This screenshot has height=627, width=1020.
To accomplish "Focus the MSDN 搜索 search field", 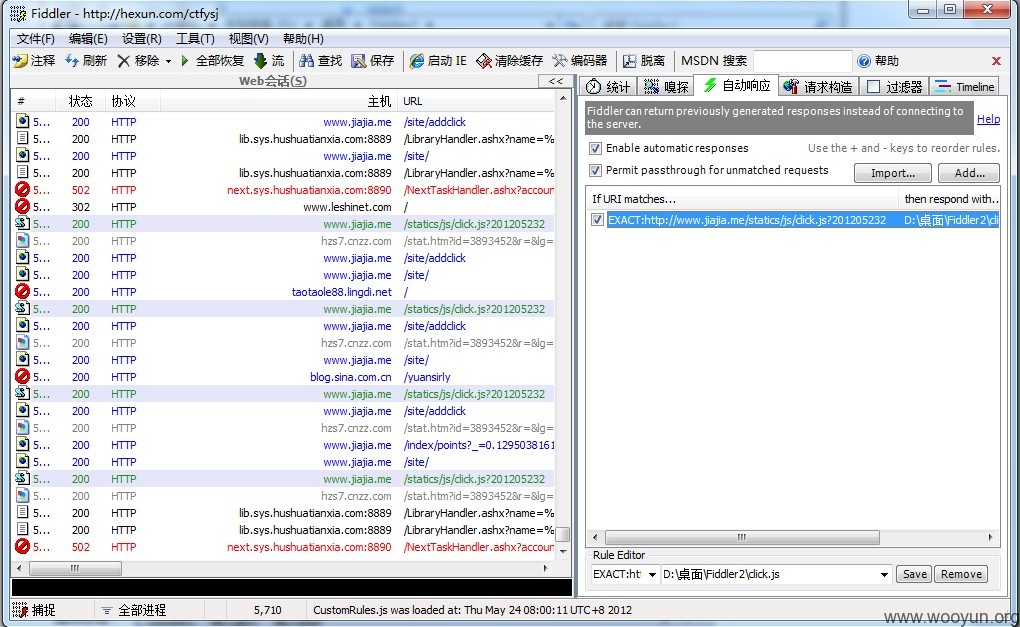I will 802,60.
